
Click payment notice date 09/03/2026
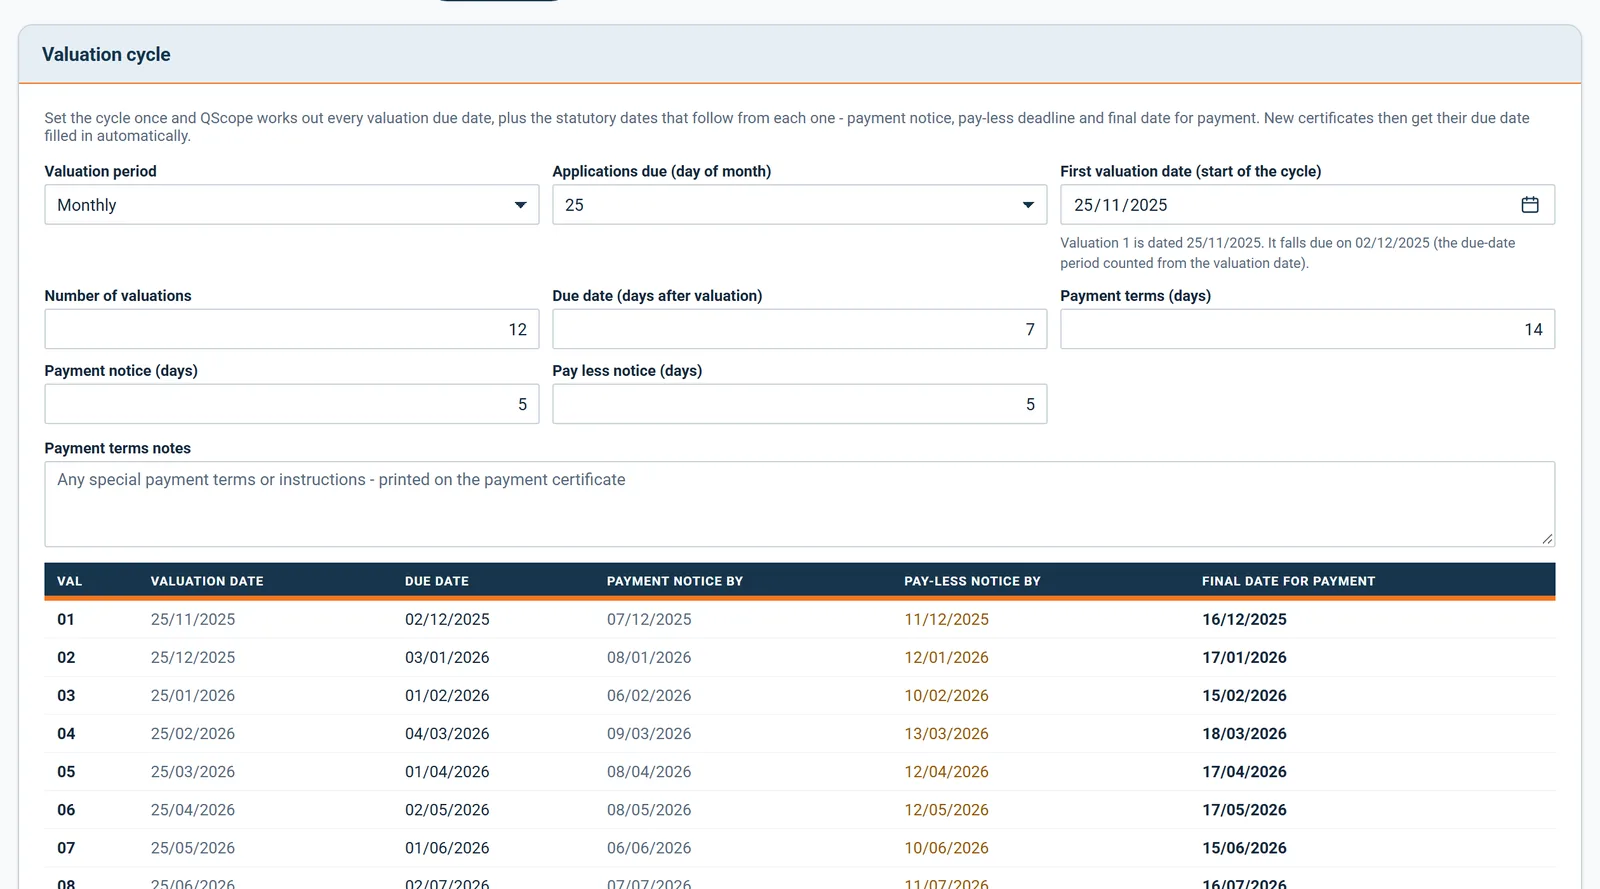649,734
